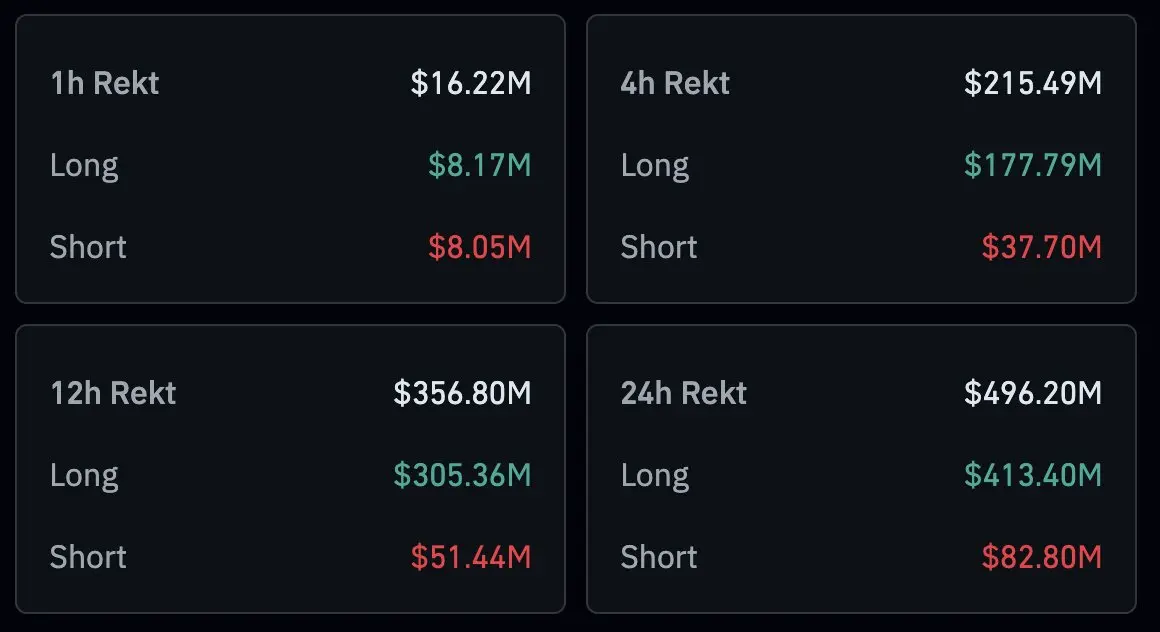Viewport: 1160px width, 632px height.
Task: Click the 12h Long value $305.36M
Action: click(x=462, y=475)
